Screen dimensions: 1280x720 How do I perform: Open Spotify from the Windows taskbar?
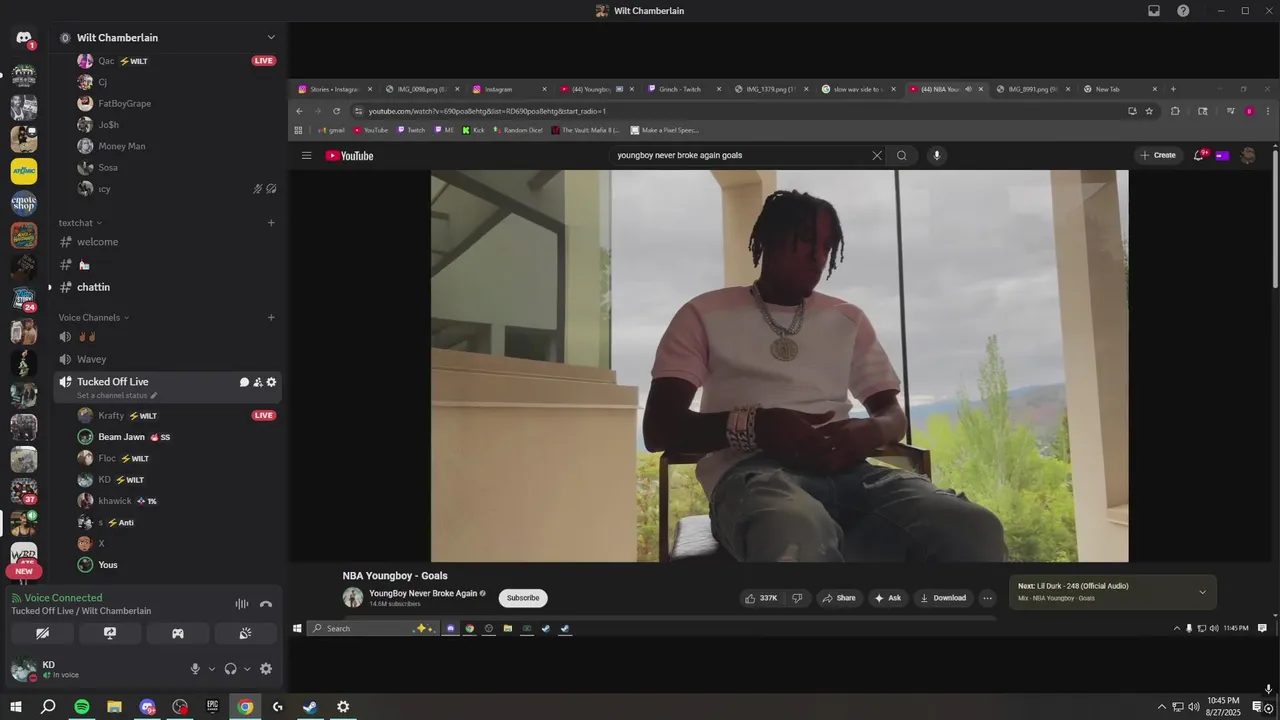pyautogui.click(x=82, y=707)
